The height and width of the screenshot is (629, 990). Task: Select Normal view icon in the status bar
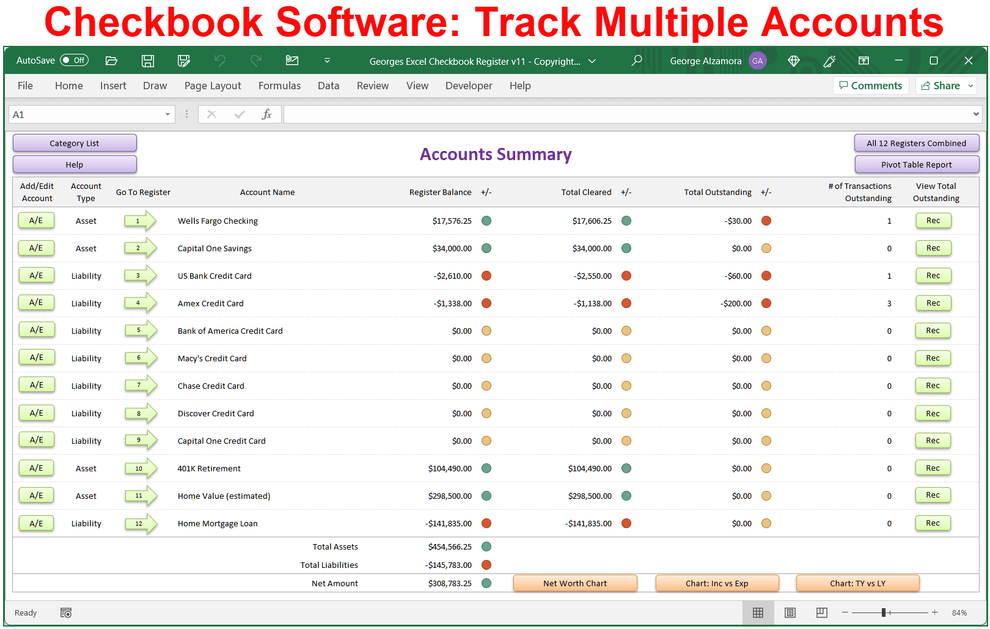[758, 613]
